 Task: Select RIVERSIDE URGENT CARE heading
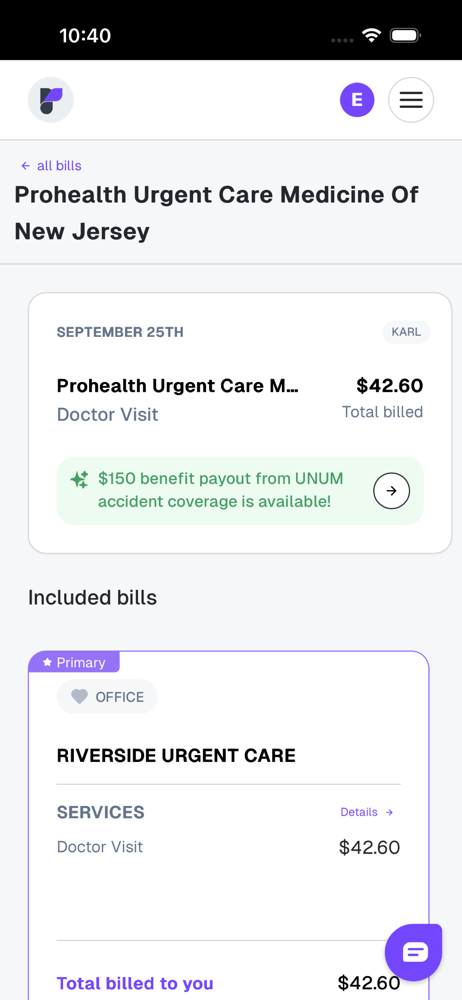[x=176, y=756]
